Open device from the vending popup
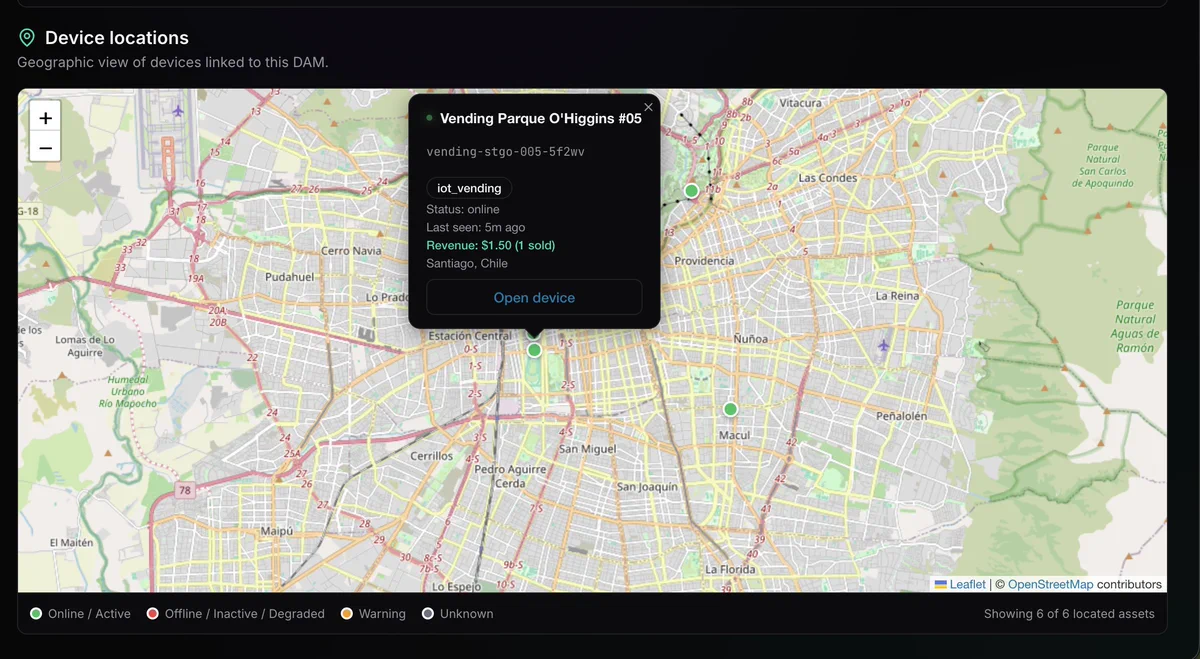Viewport: 1200px width, 659px height. point(534,297)
